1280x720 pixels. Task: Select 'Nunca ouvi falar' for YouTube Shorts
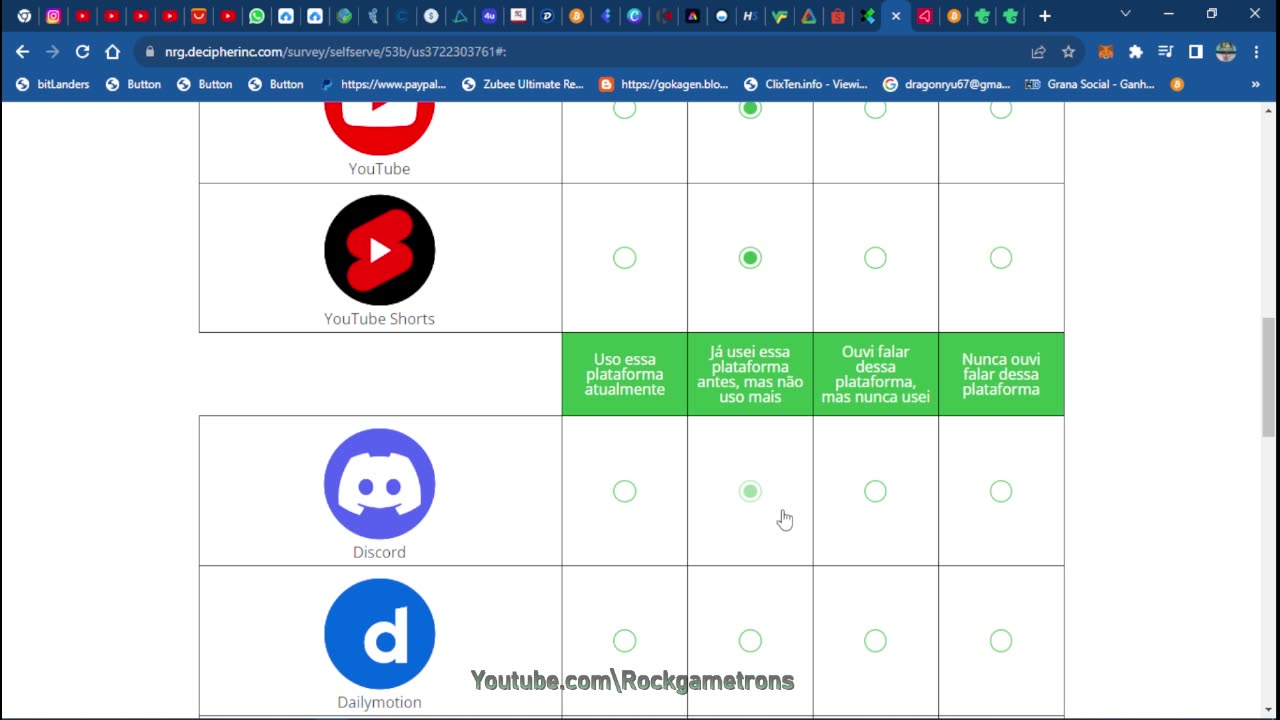[1001, 258]
